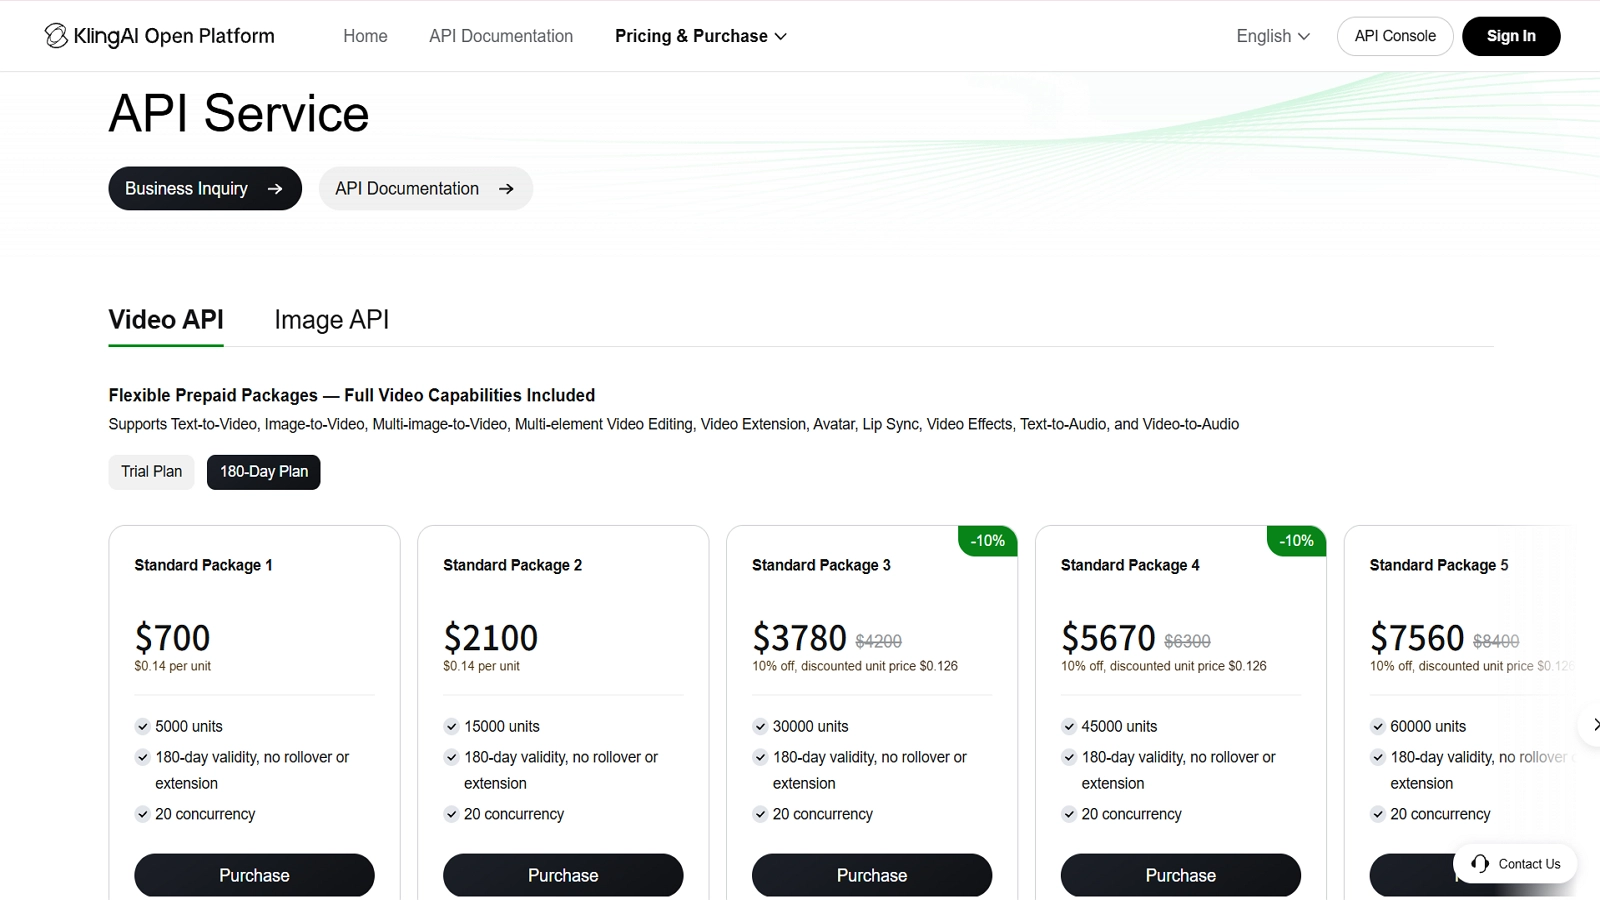Click Package 4's discounted unit price note
Screen dimensions: 1600x900
(1164, 666)
